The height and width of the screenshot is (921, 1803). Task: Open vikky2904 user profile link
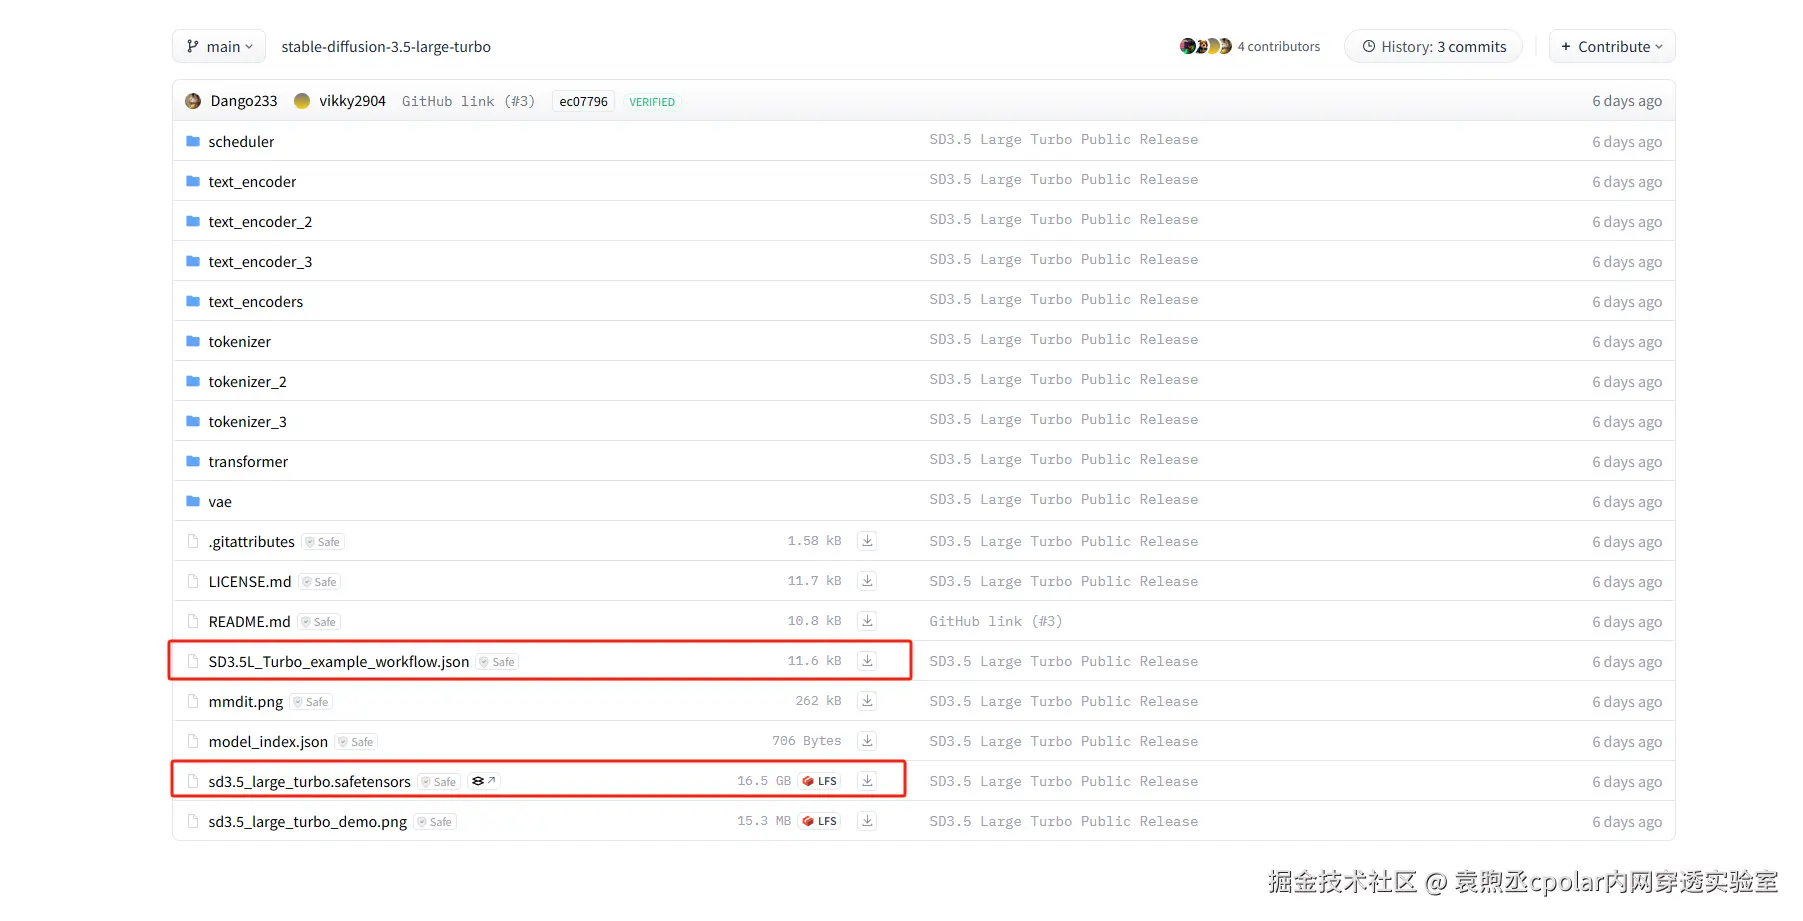tap(352, 101)
